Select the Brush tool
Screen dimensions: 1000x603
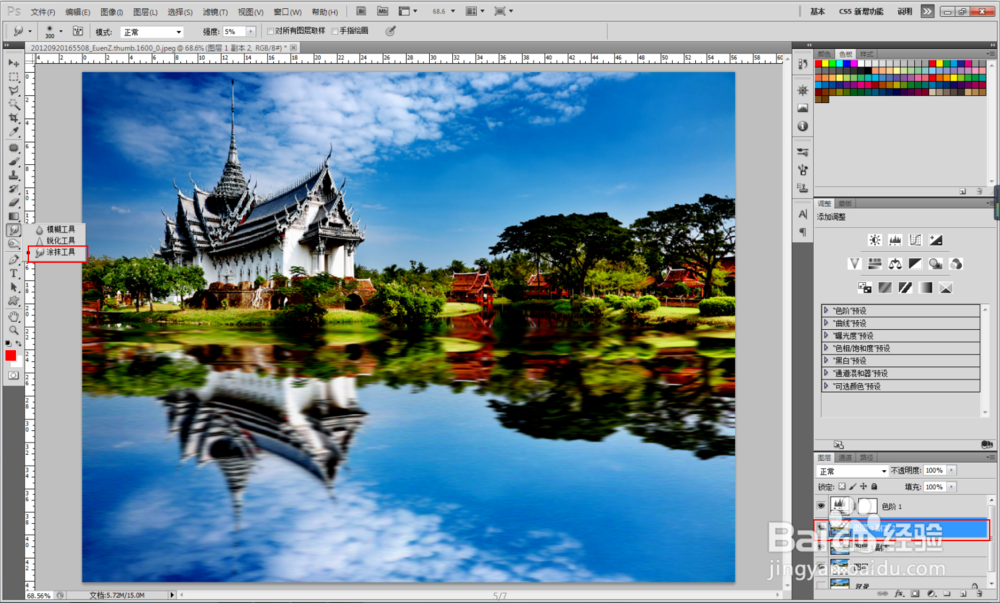click(x=13, y=162)
